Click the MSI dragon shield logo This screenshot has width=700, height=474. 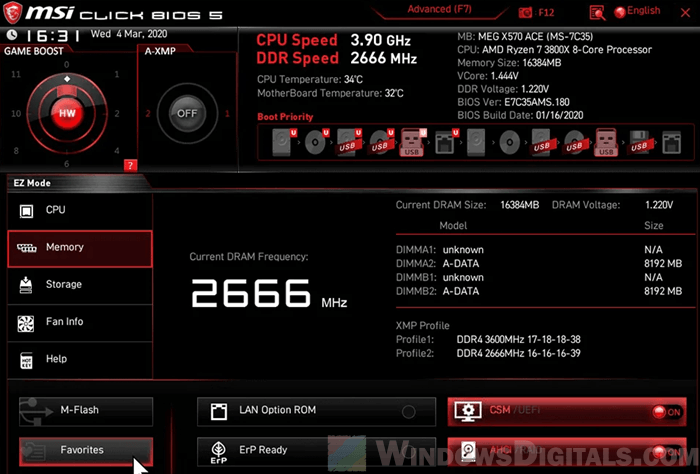point(12,12)
